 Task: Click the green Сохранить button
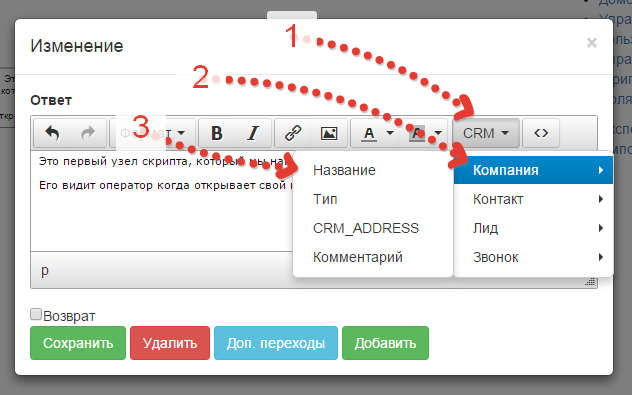coord(78,343)
